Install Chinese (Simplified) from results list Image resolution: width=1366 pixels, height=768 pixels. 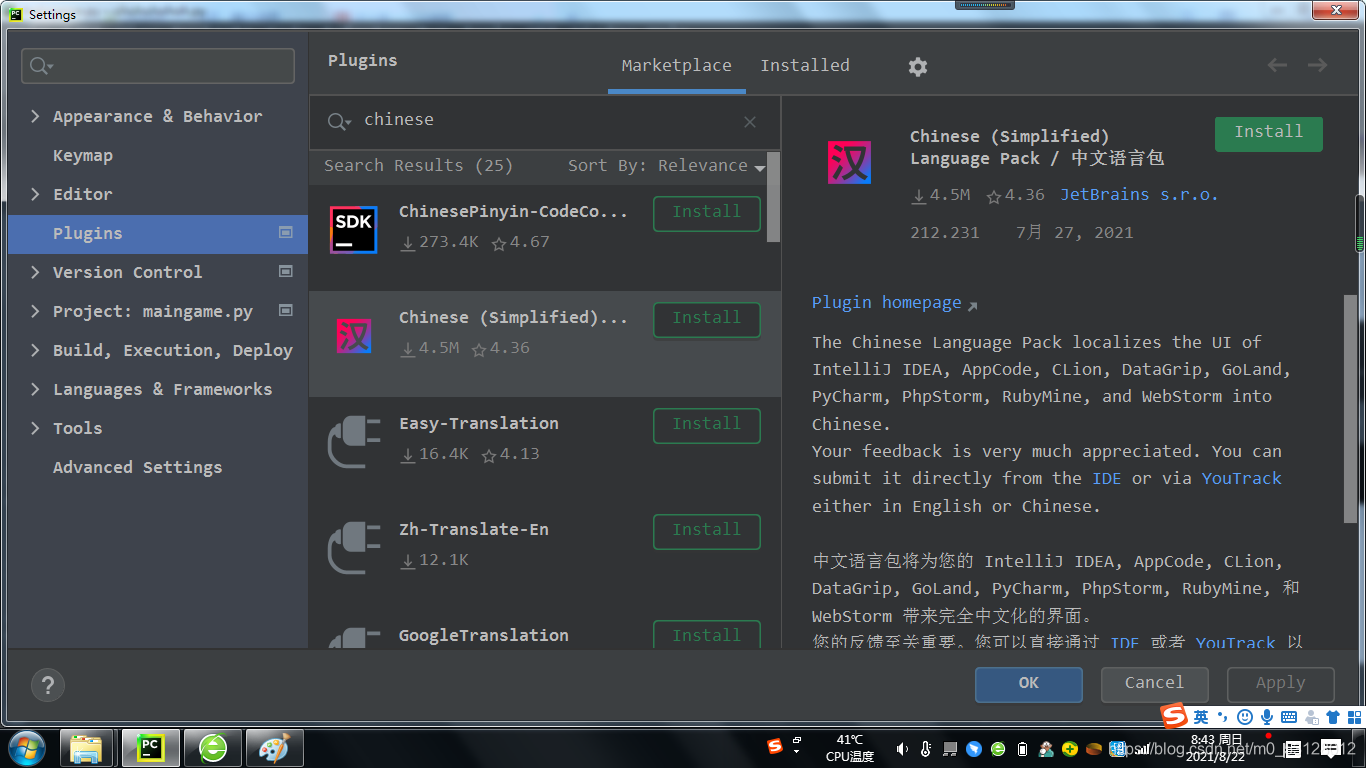(x=707, y=319)
